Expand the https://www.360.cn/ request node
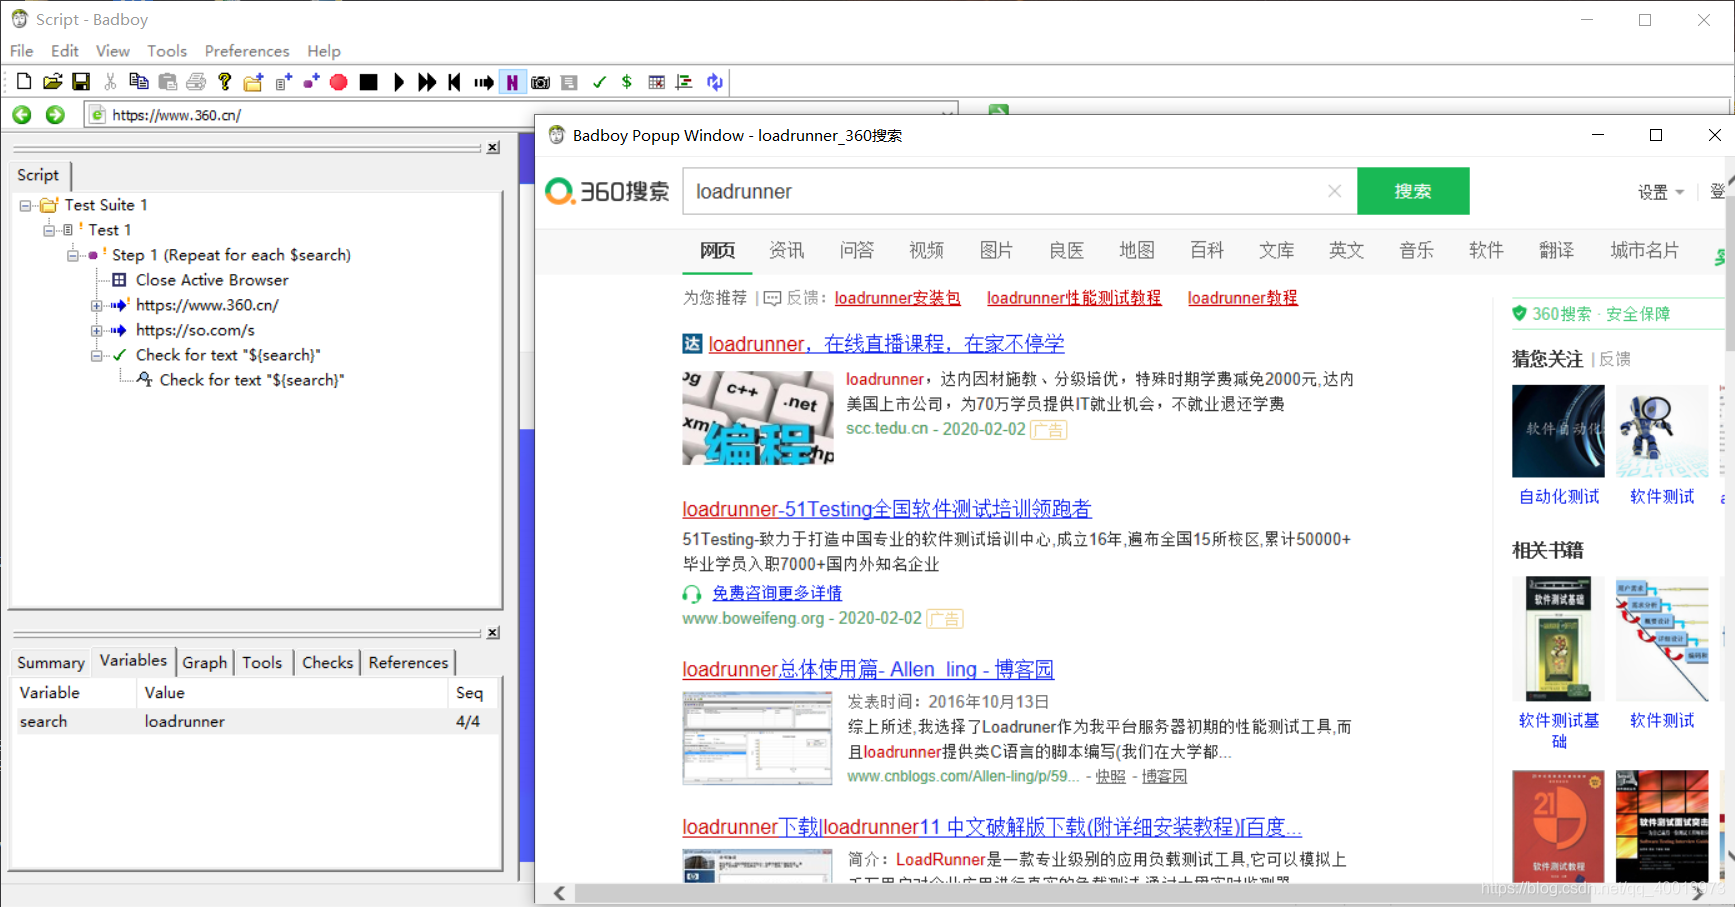The height and width of the screenshot is (907, 1735). pos(96,305)
